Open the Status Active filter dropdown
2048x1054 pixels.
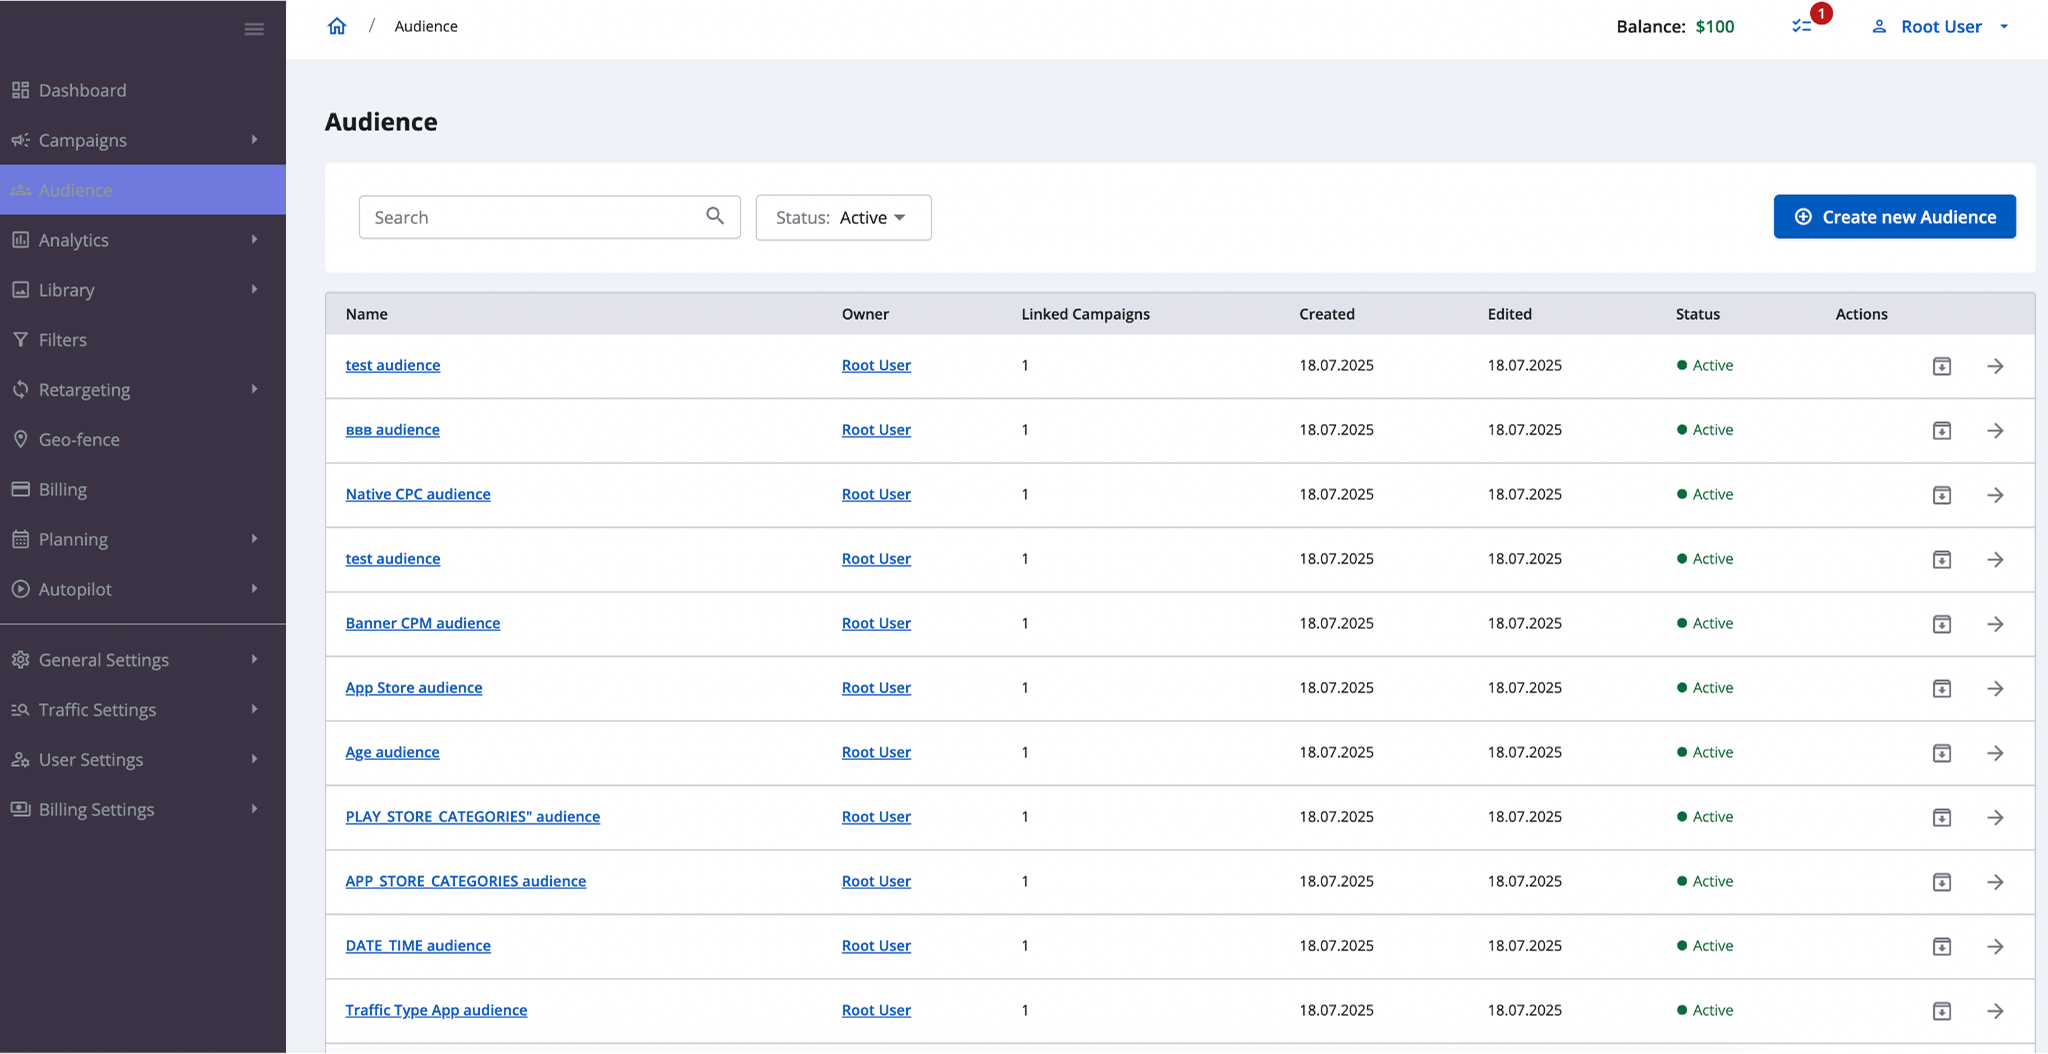843,217
